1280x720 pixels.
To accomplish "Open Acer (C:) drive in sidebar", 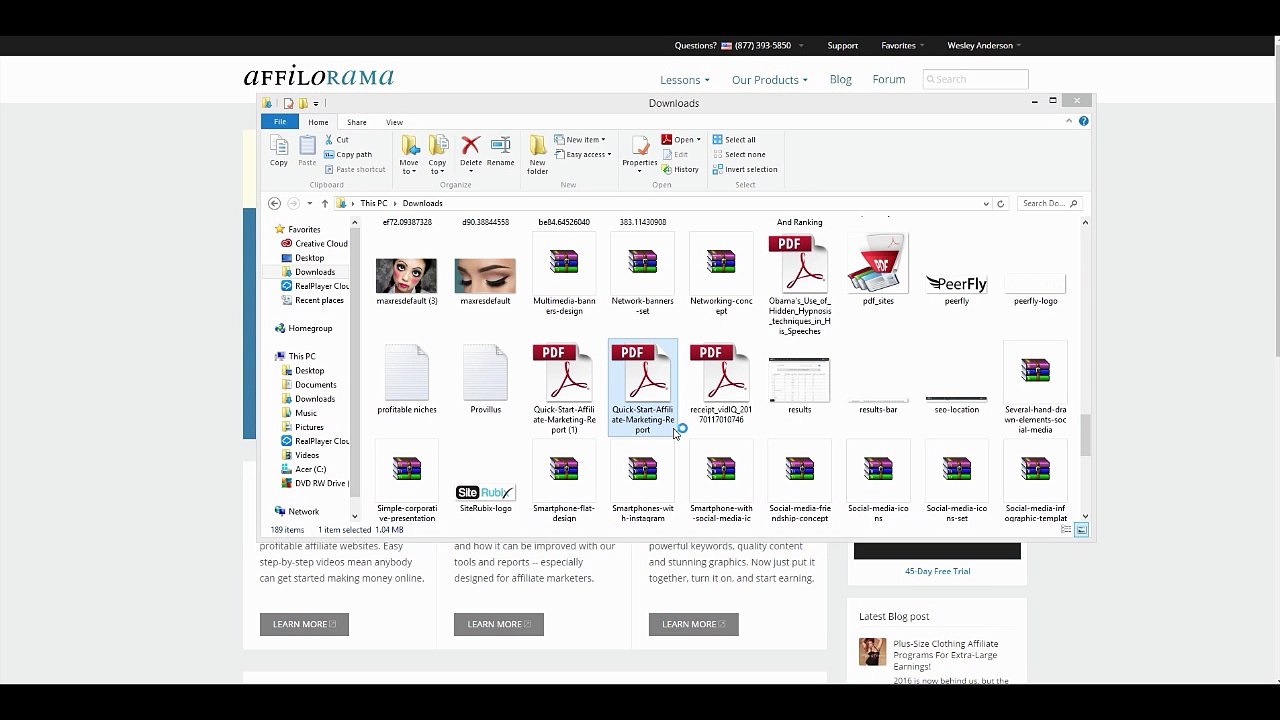I will pos(304,469).
